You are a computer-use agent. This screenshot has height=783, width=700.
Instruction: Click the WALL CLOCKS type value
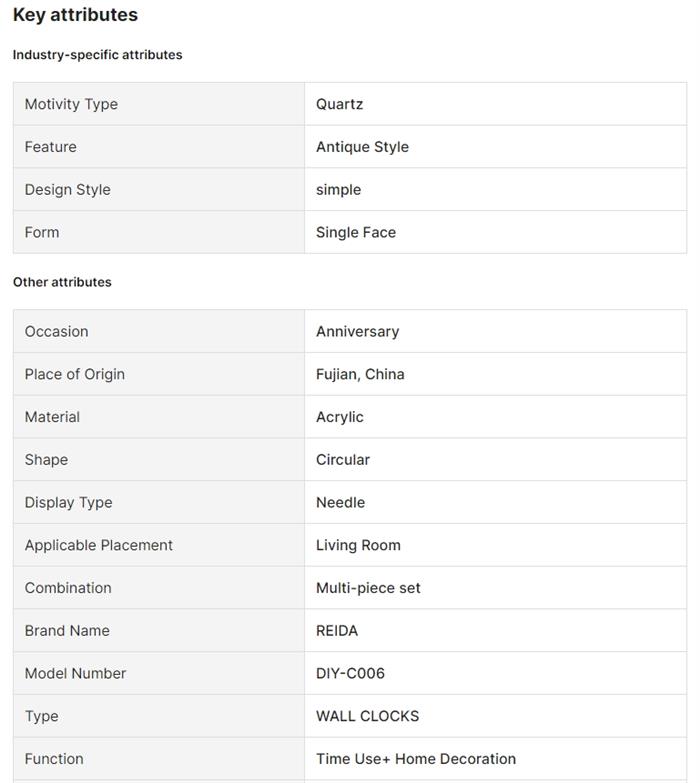coord(367,716)
